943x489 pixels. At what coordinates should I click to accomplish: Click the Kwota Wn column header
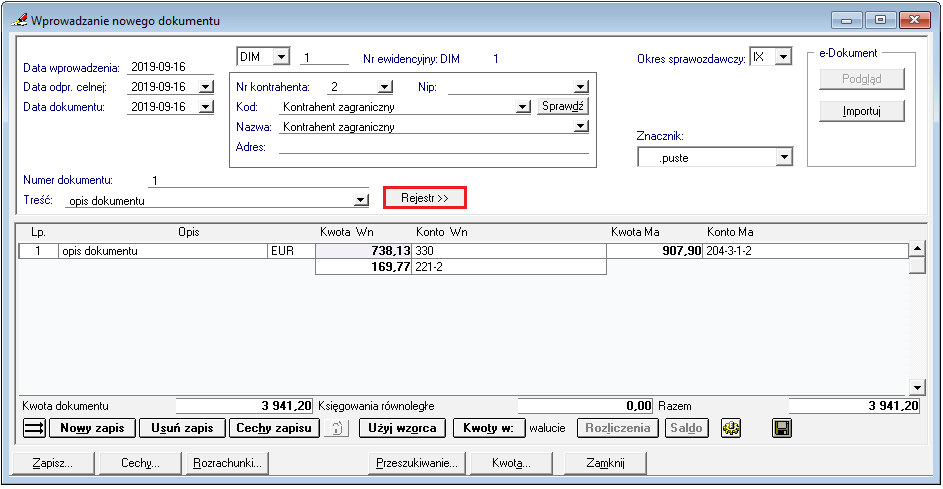pos(346,232)
